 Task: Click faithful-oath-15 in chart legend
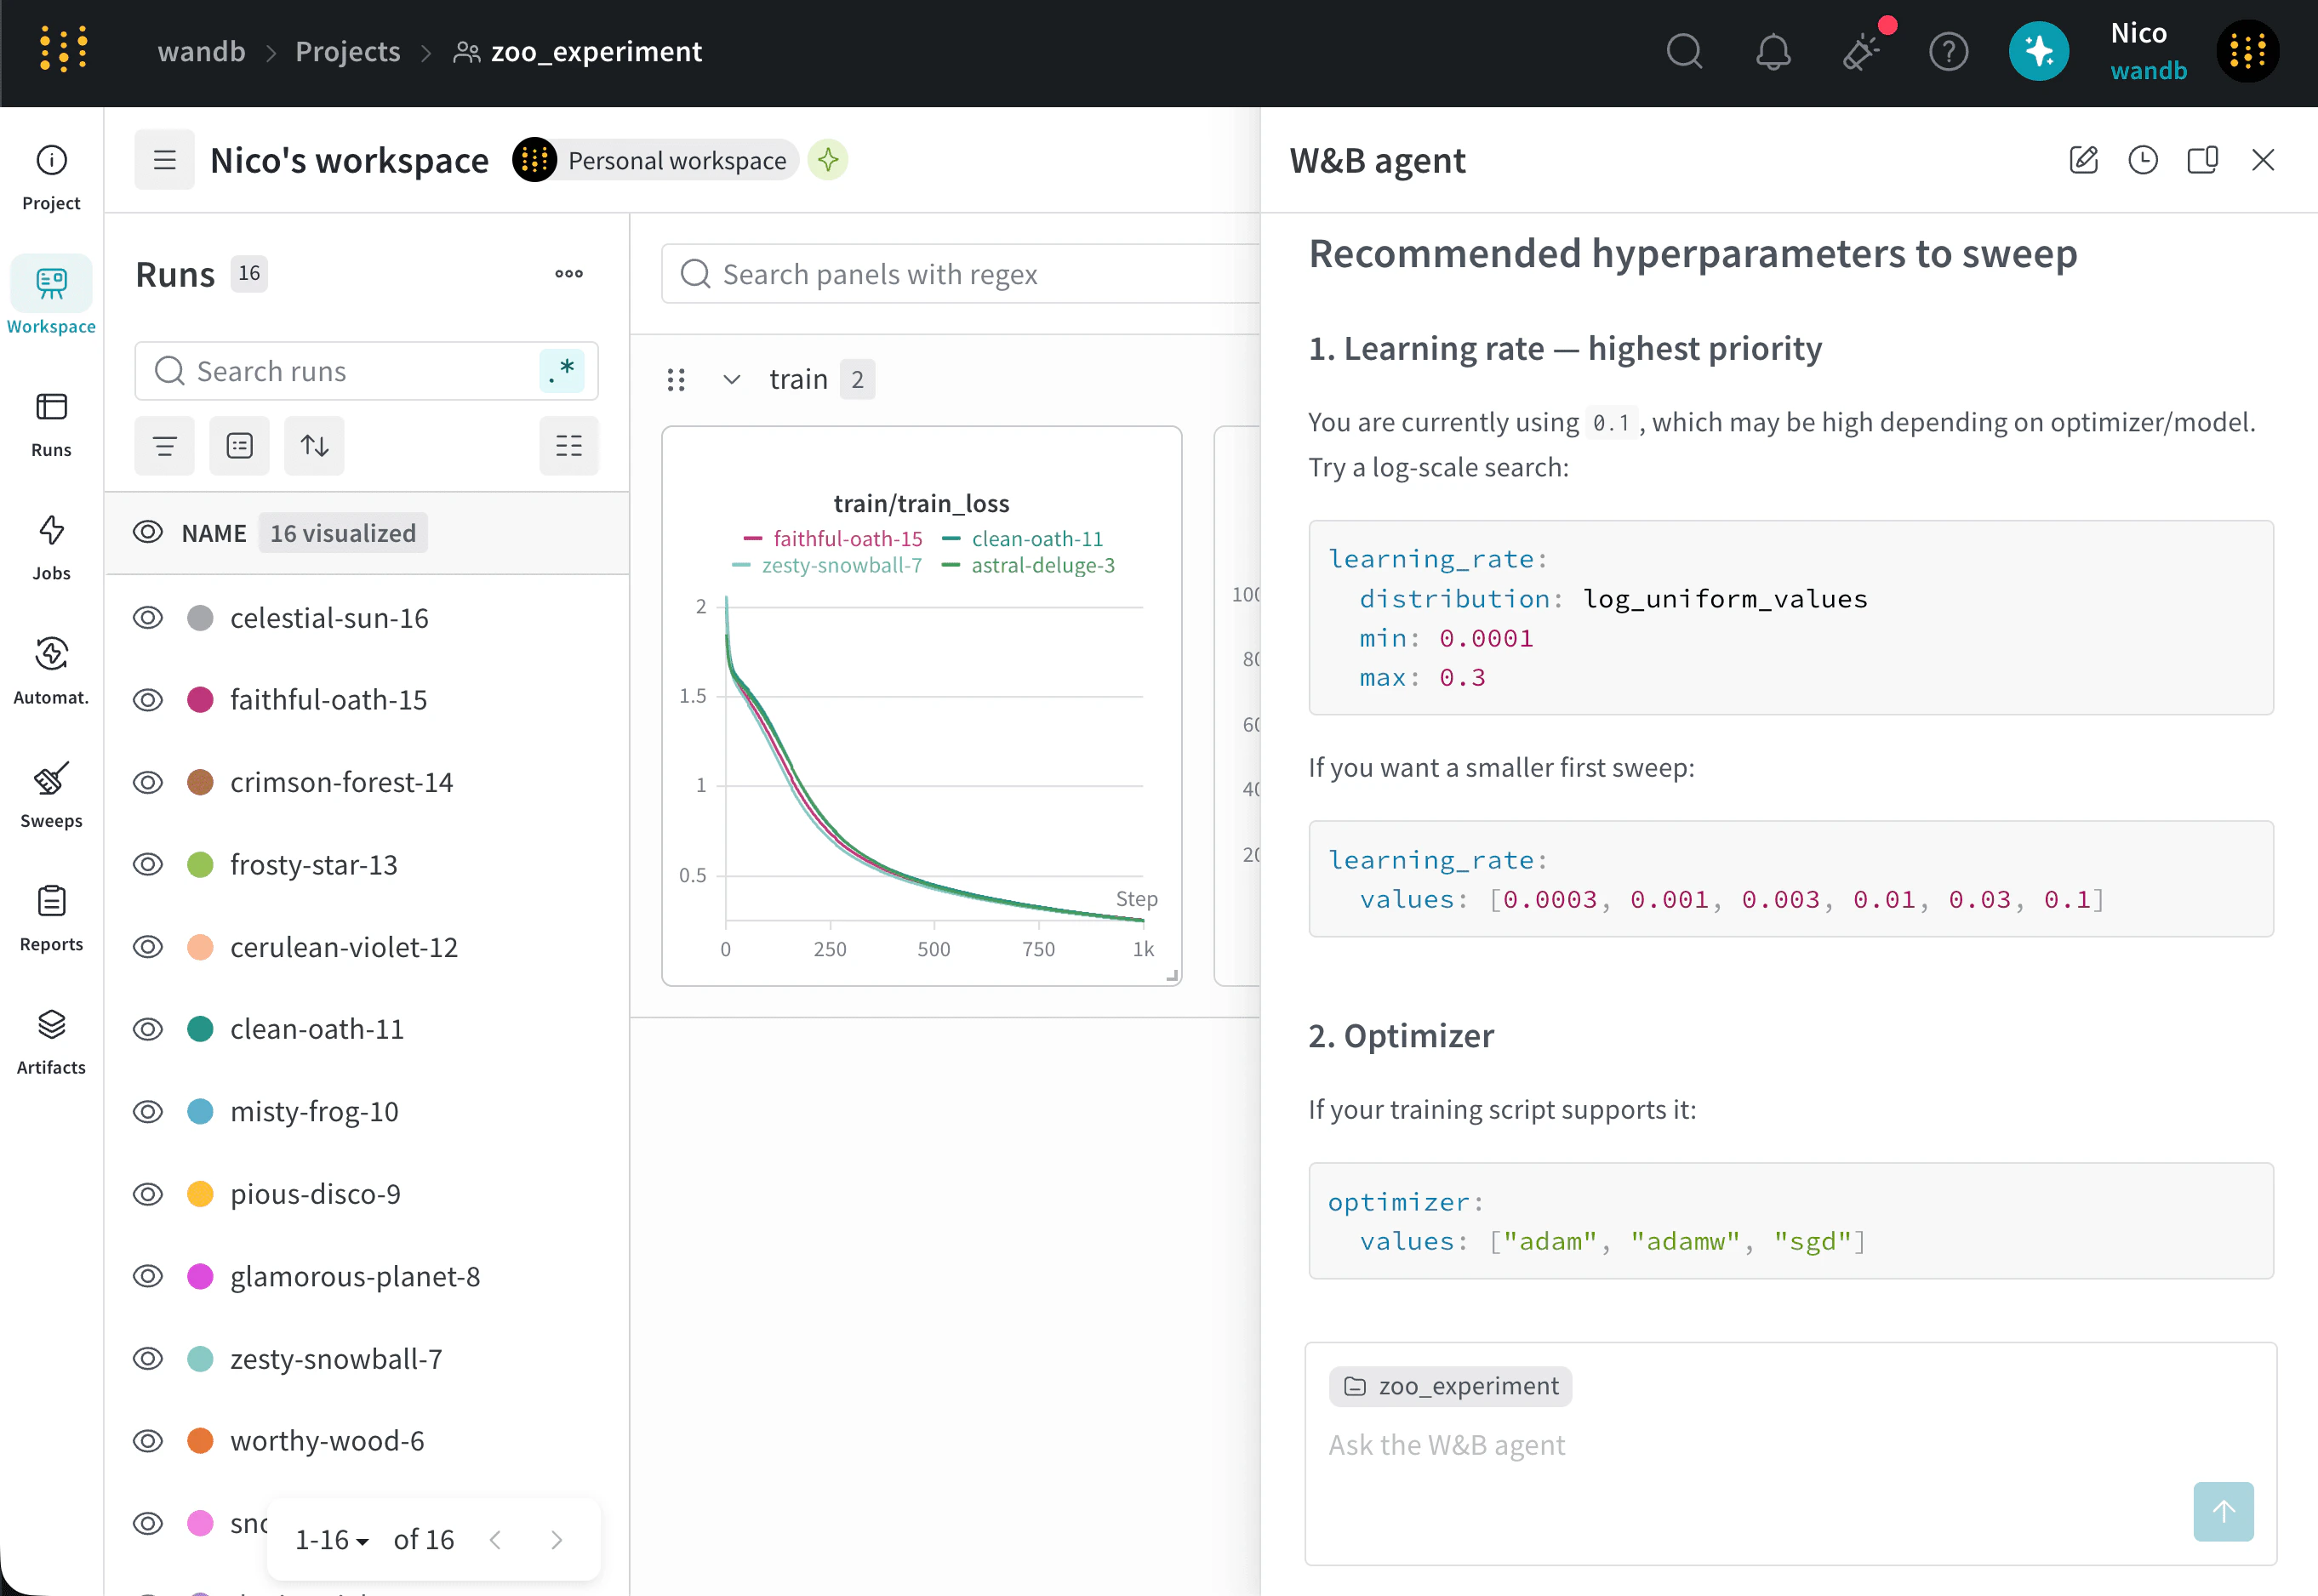[847, 538]
